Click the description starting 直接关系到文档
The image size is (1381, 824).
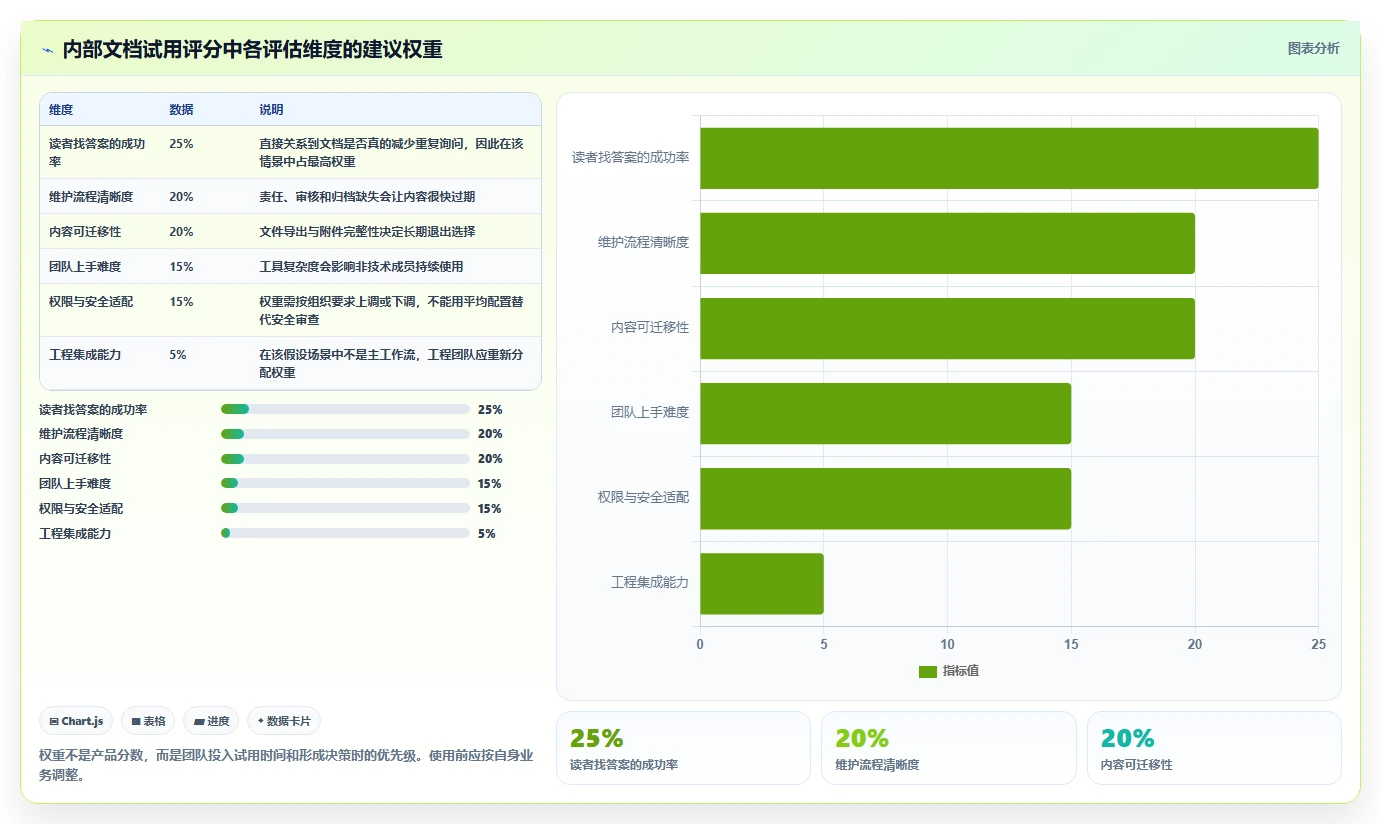coord(391,152)
